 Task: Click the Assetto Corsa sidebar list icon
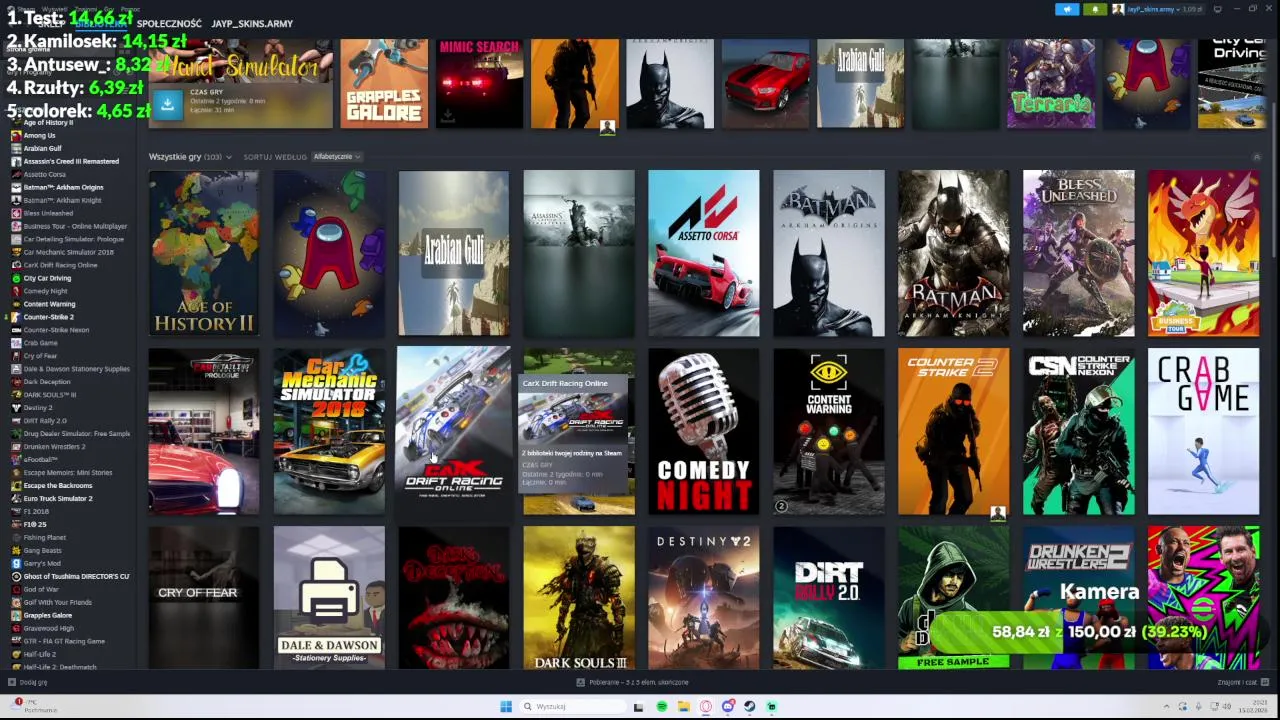16,174
